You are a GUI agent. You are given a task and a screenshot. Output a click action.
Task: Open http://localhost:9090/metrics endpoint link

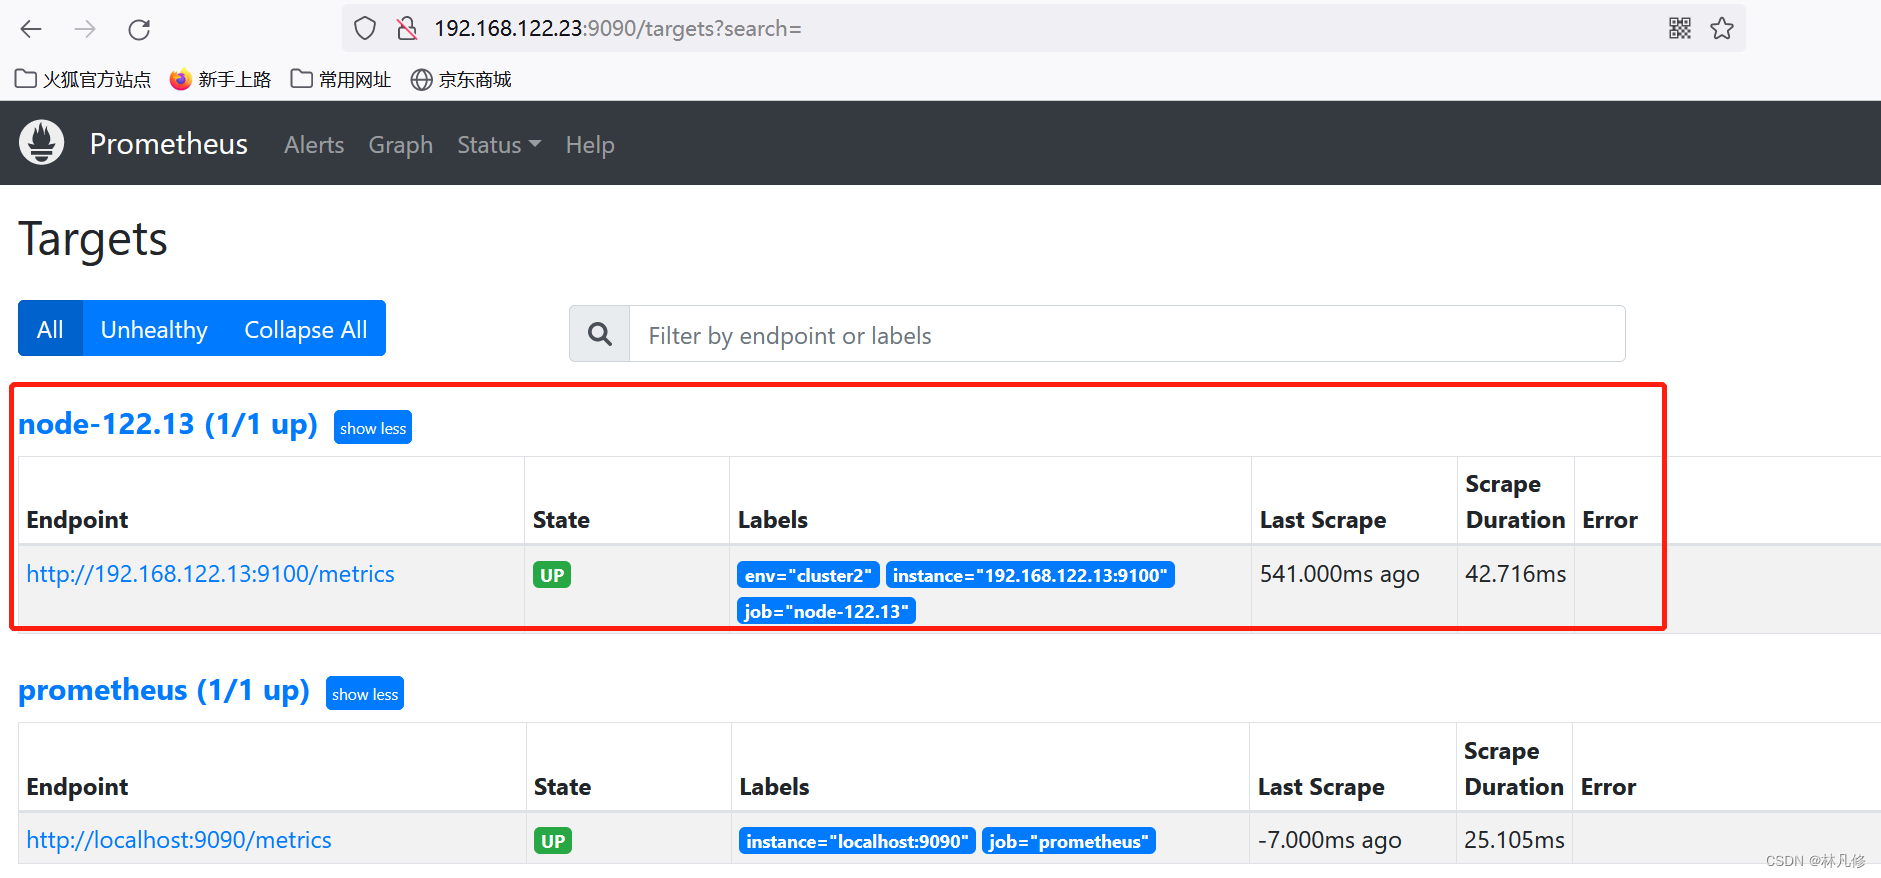tap(179, 840)
